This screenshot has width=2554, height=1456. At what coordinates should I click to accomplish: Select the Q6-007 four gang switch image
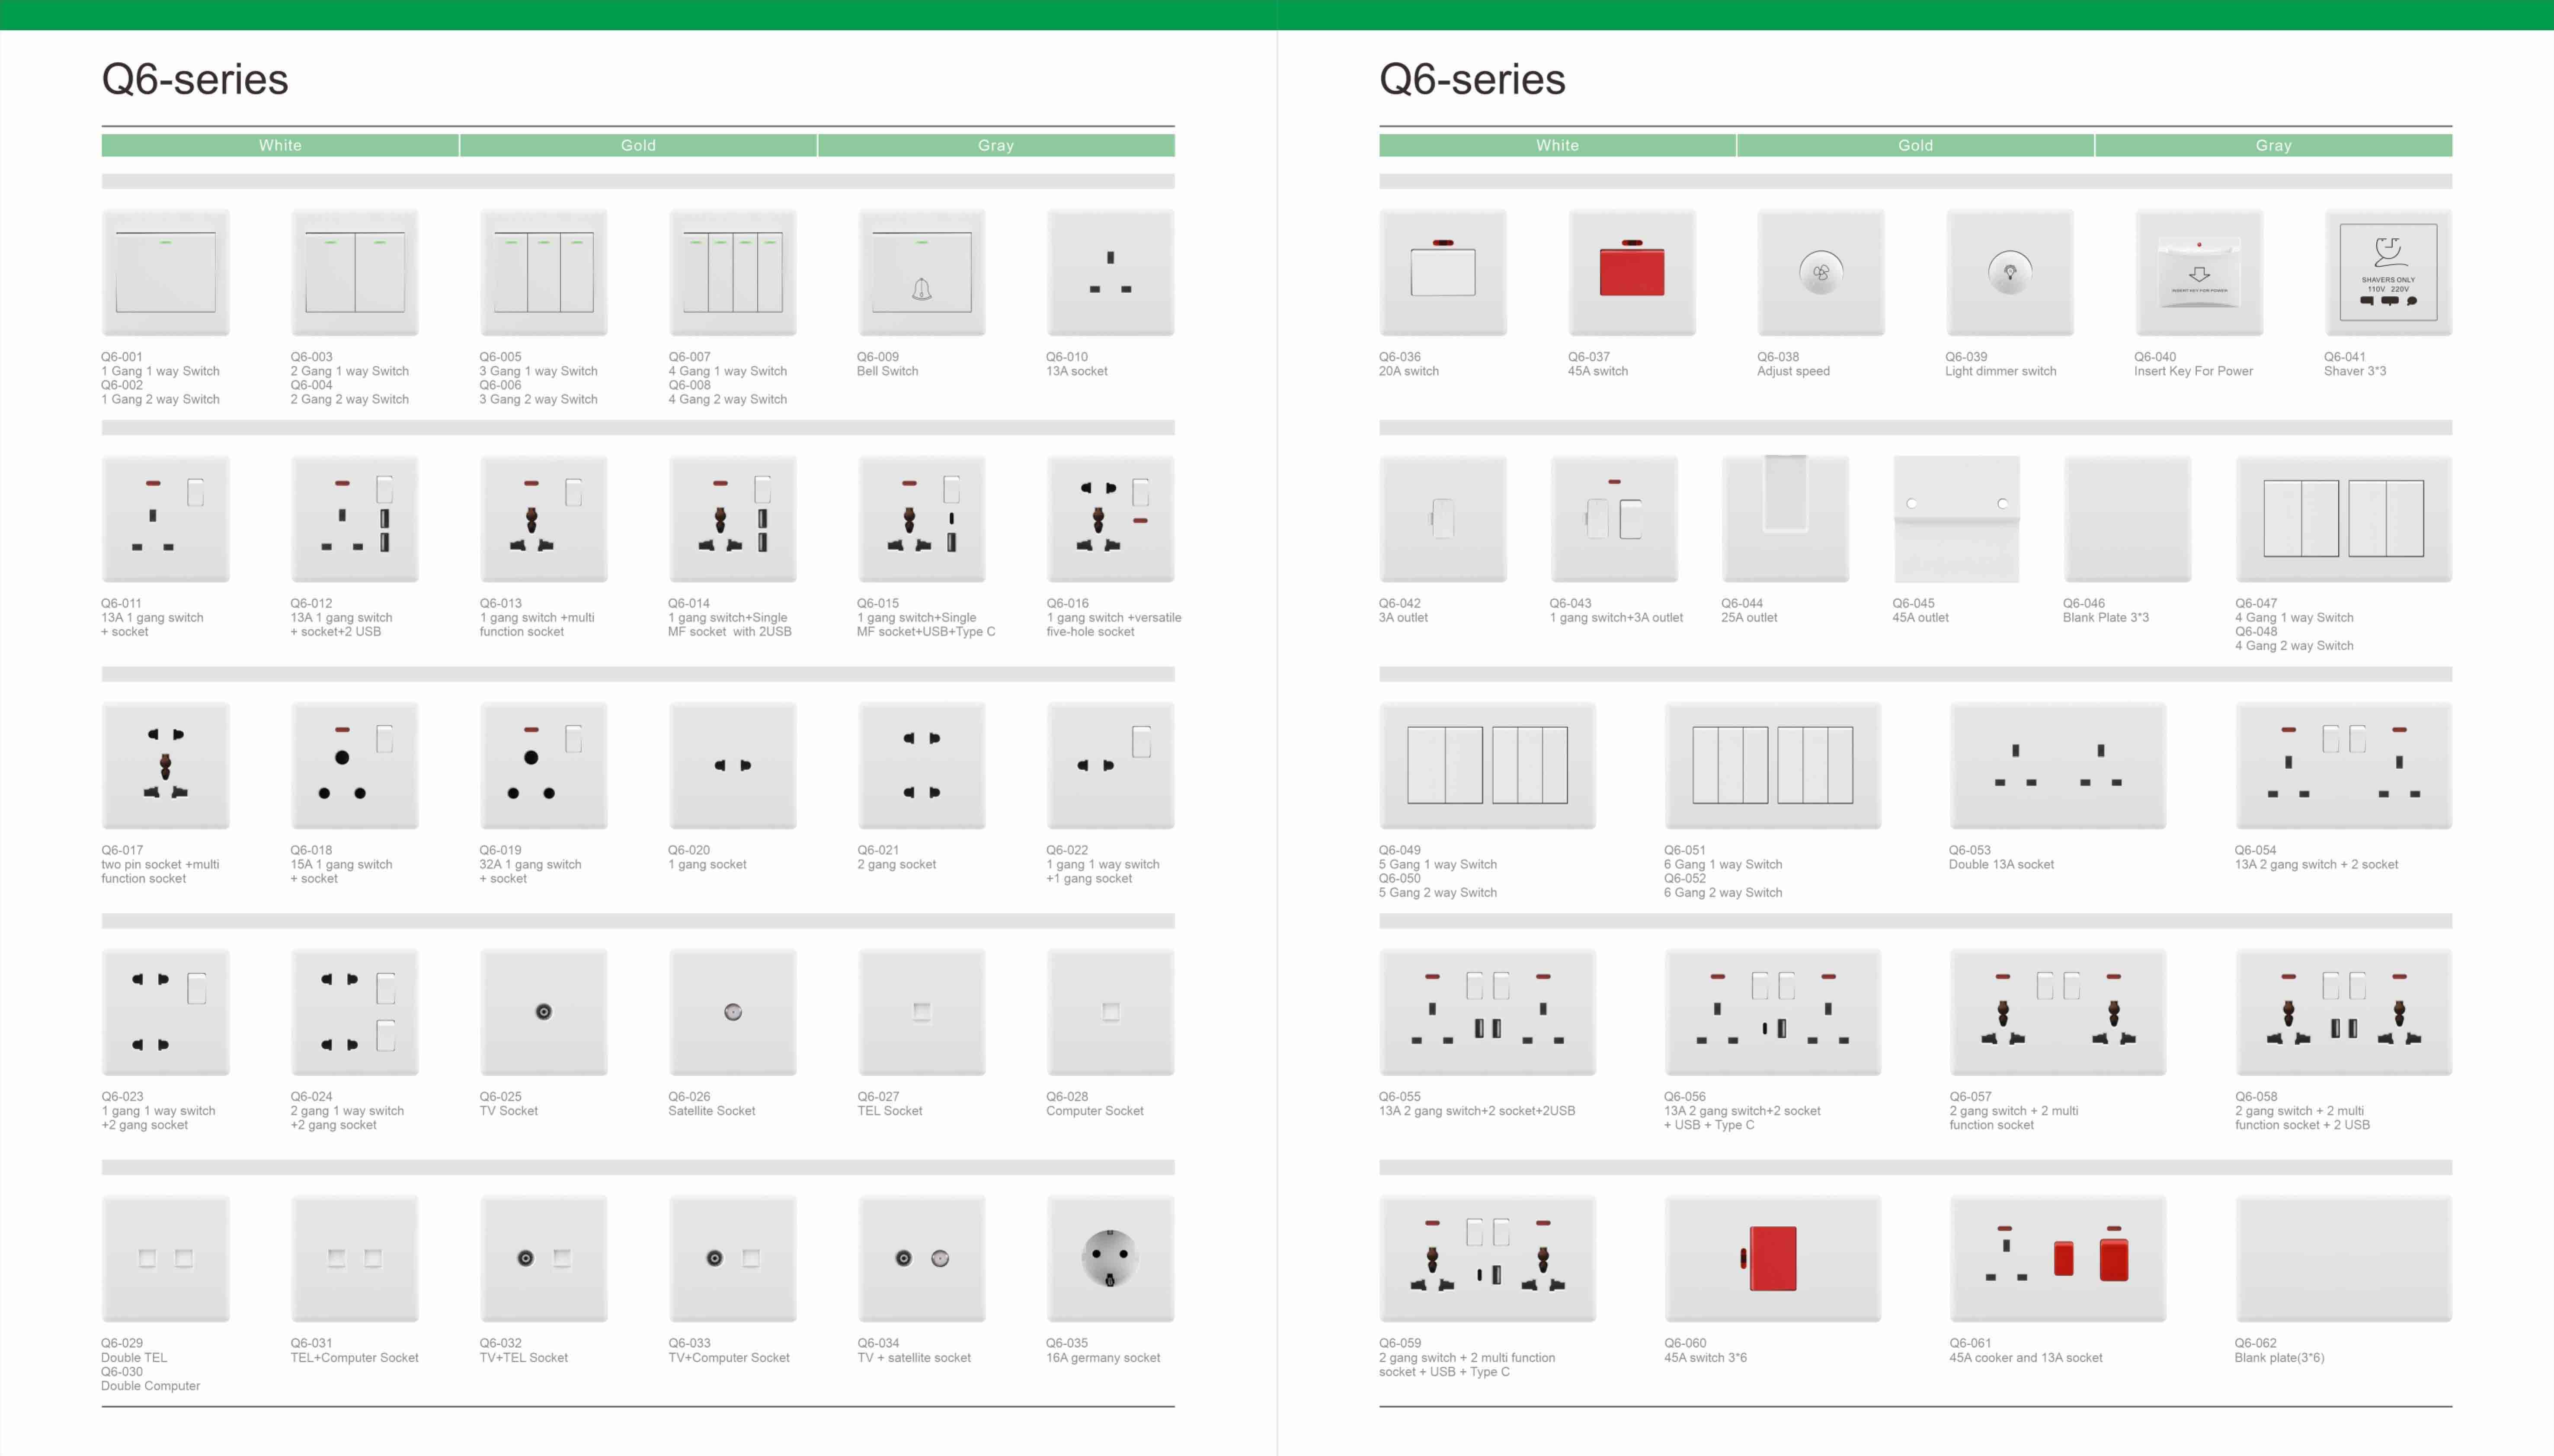point(732,272)
